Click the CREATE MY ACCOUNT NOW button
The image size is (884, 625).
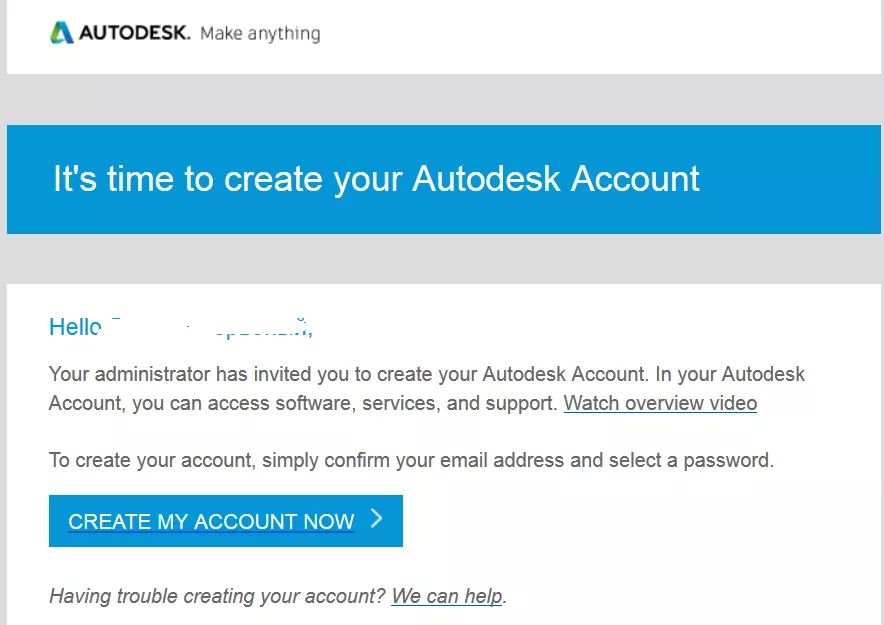[226, 521]
